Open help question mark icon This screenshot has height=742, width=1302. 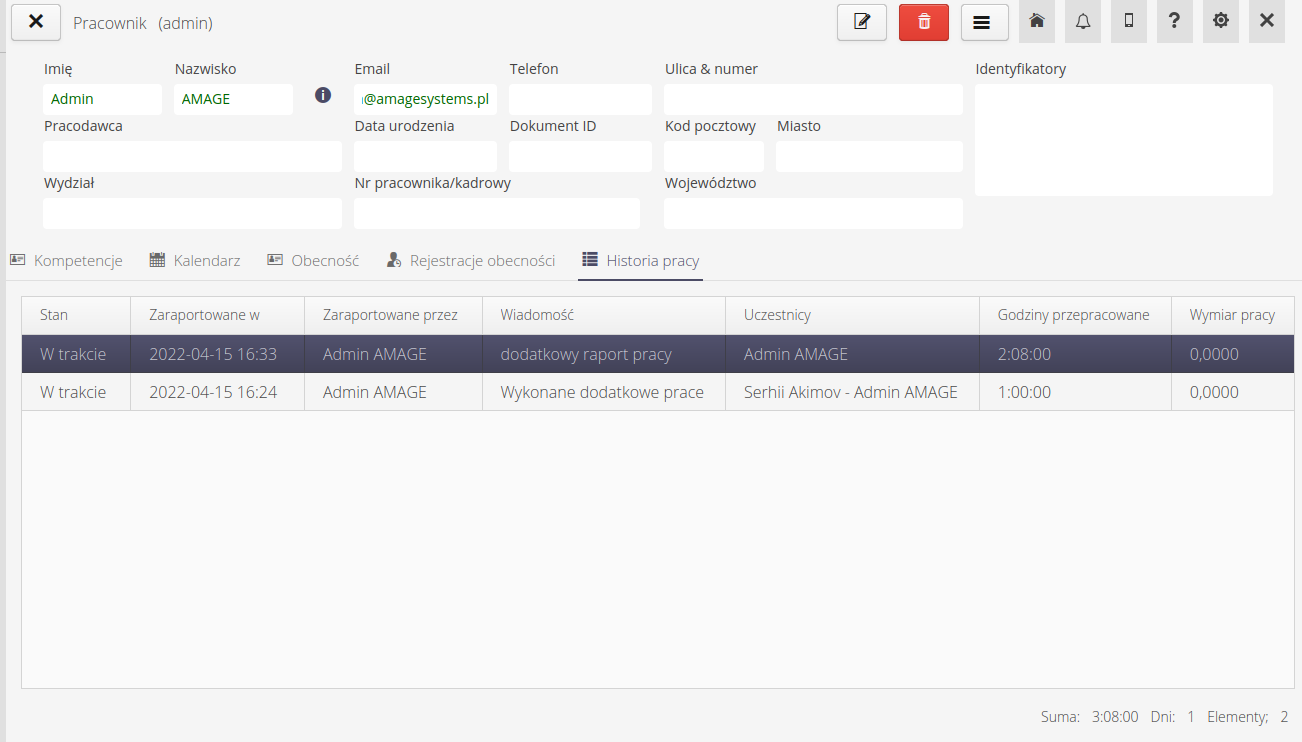[x=1174, y=21]
